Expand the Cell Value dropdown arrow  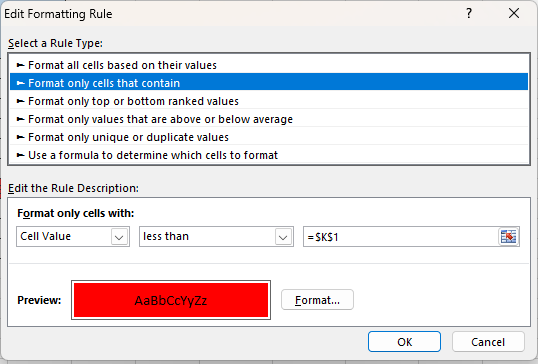[x=119, y=237]
